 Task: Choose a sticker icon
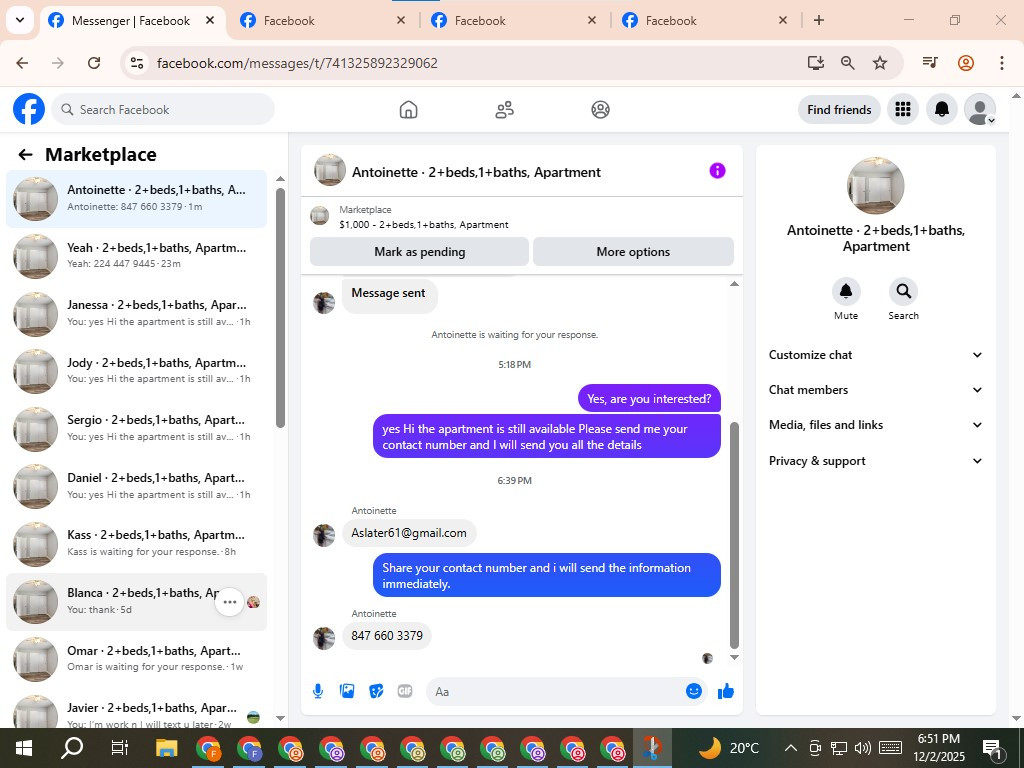pos(376,691)
